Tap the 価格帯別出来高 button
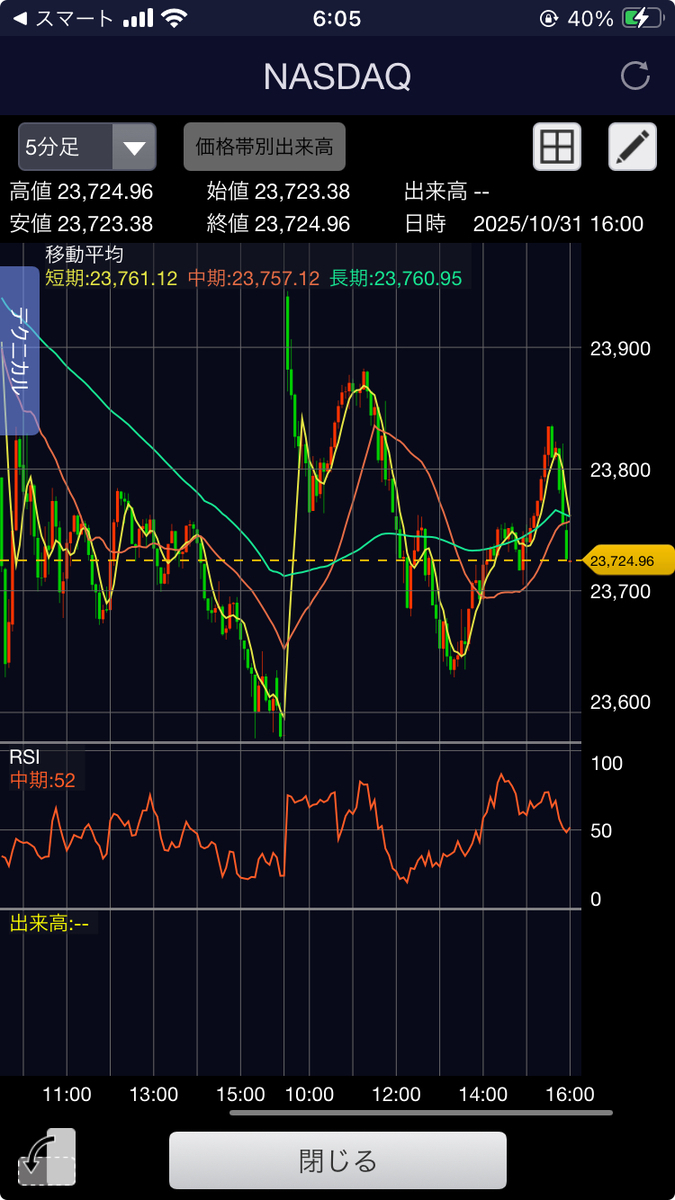This screenshot has width=675, height=1200. pos(264,148)
